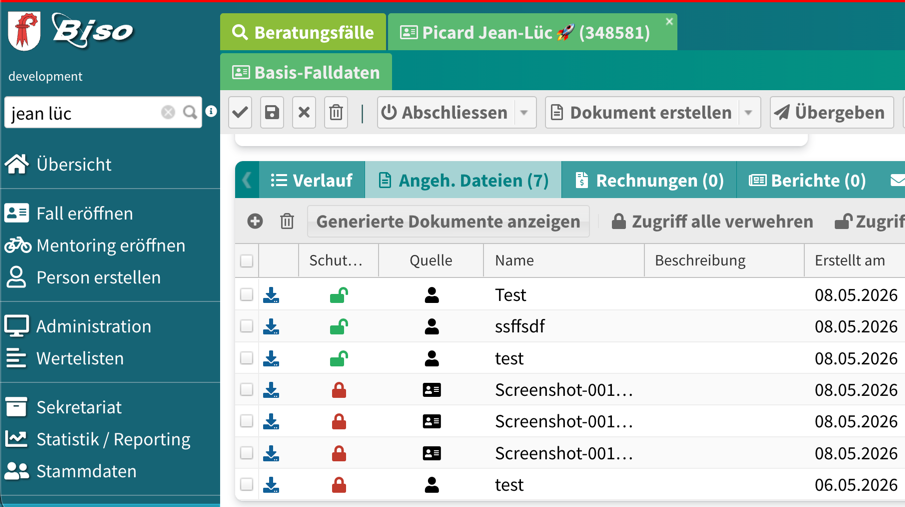The height and width of the screenshot is (507, 905).
Task: Sort by the Name column header
Action: coord(563,260)
